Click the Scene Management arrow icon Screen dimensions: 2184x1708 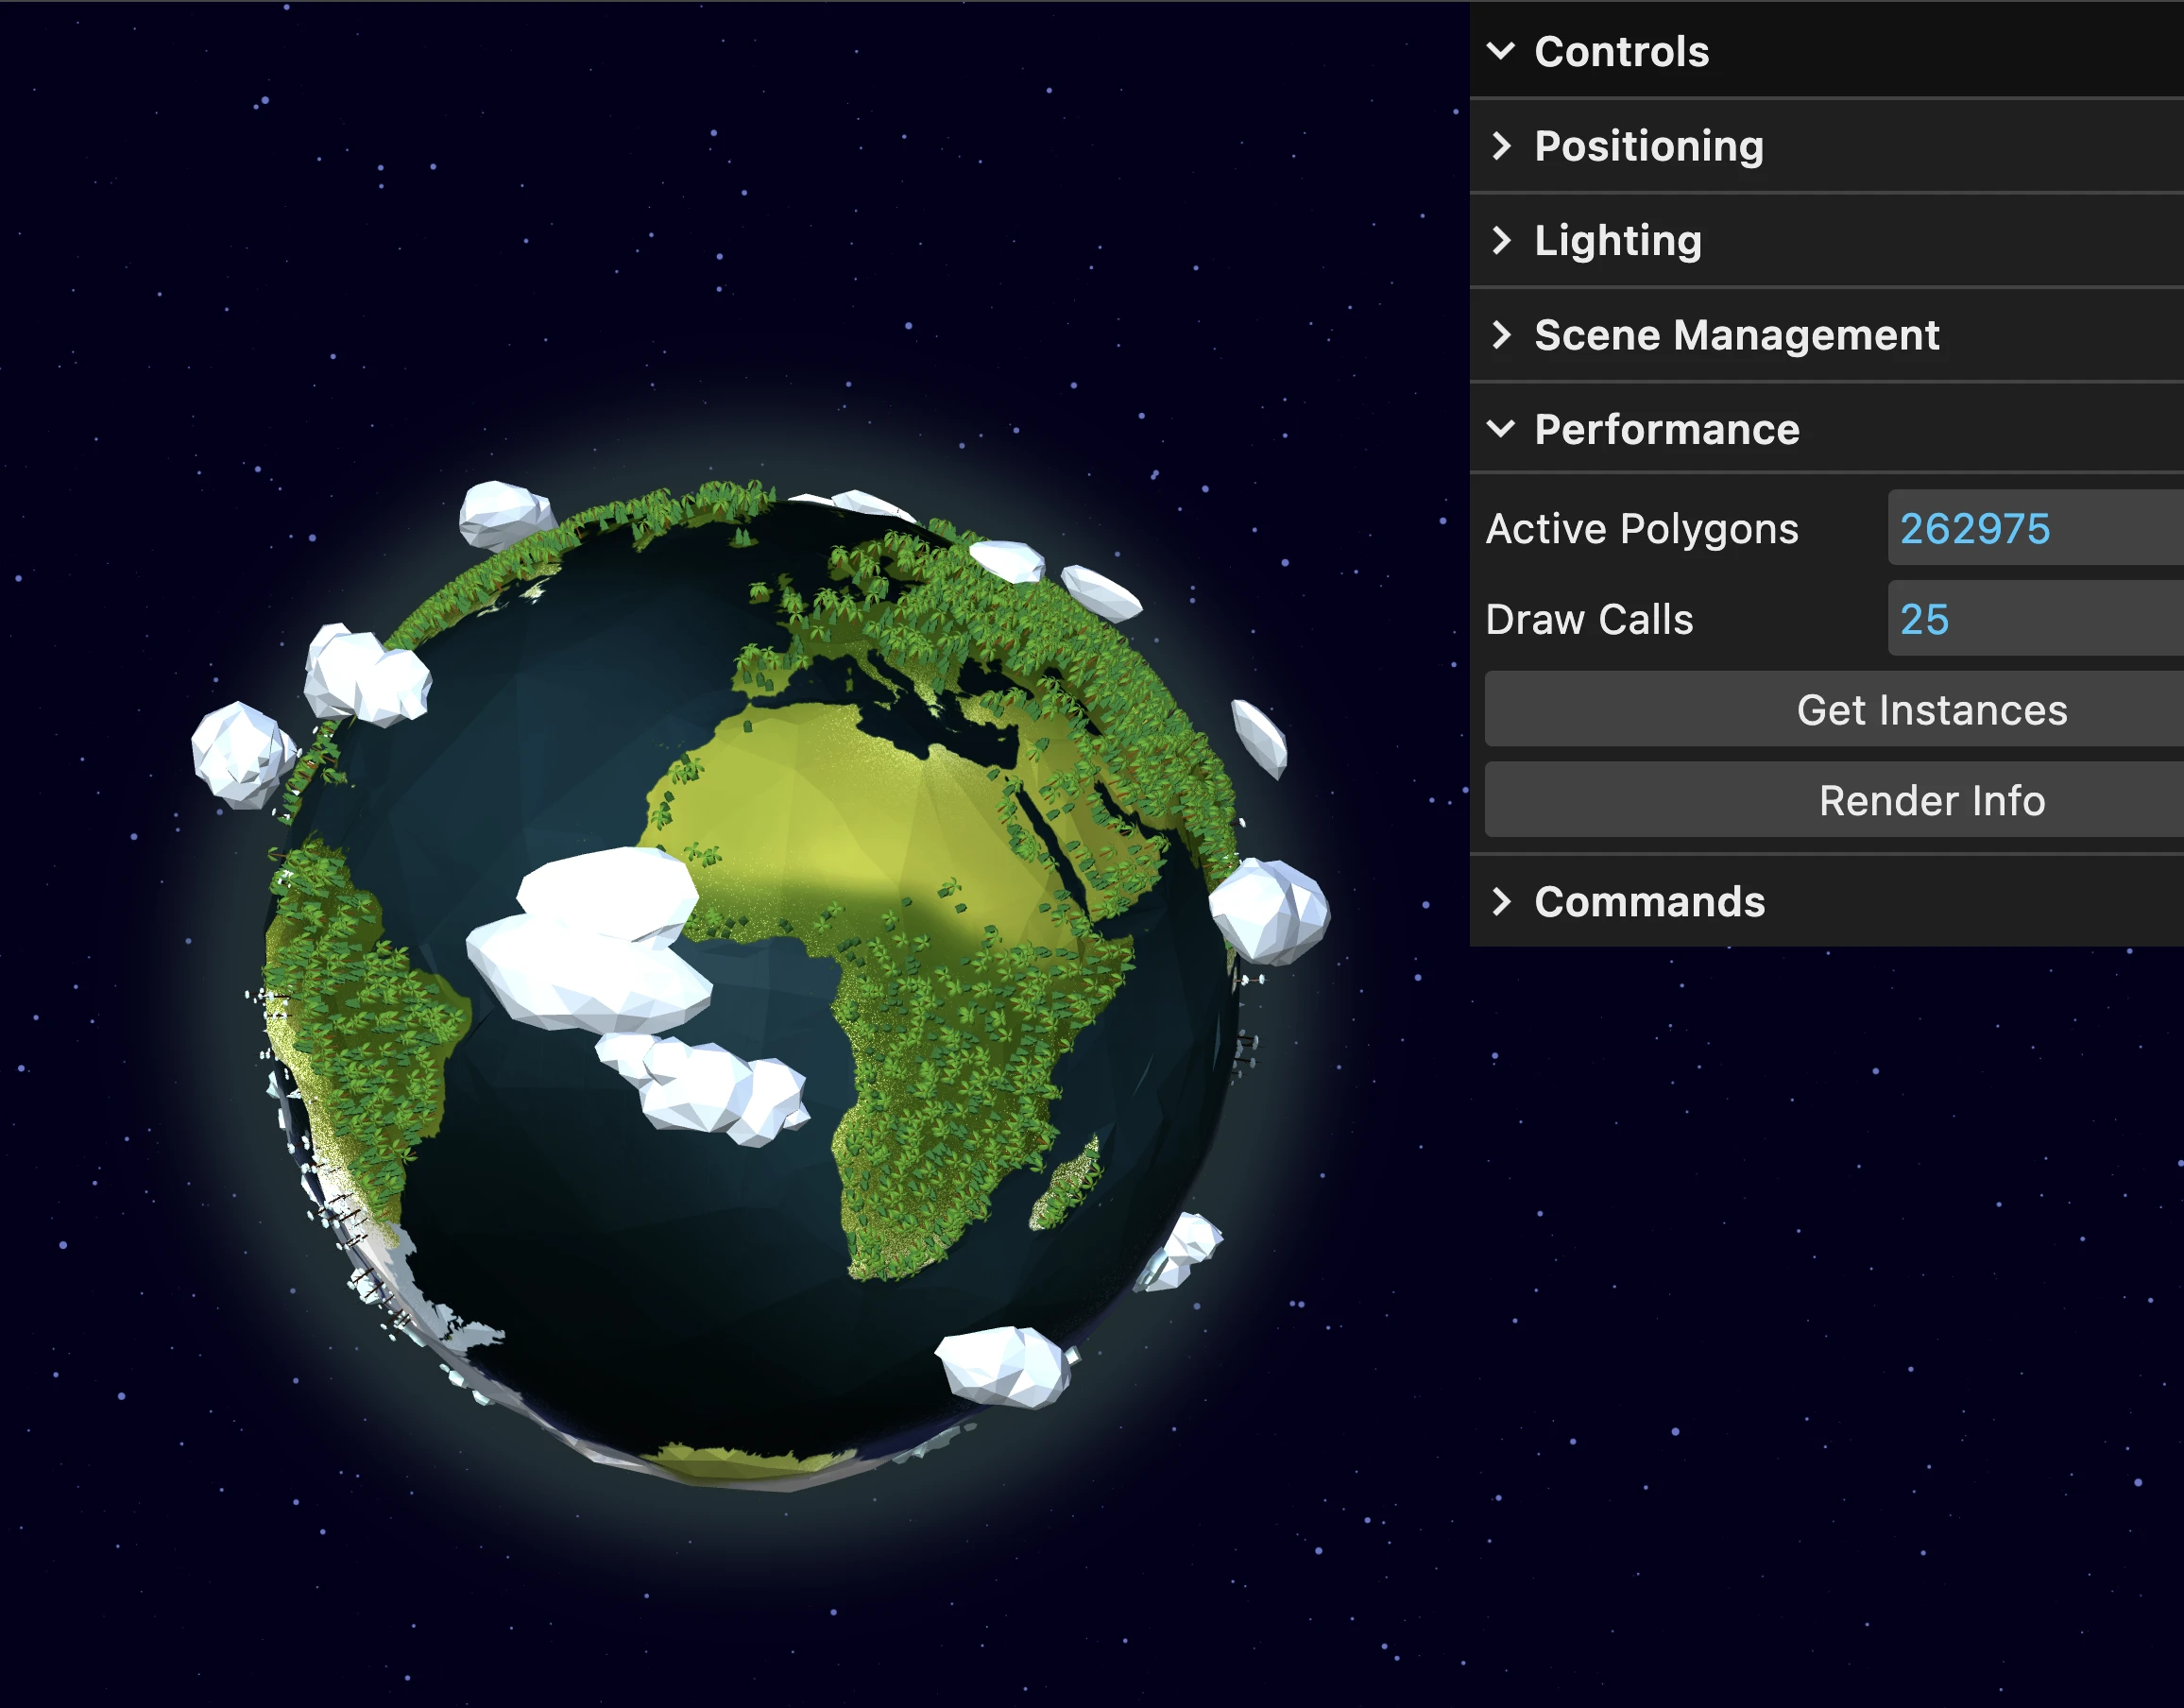(x=1501, y=335)
